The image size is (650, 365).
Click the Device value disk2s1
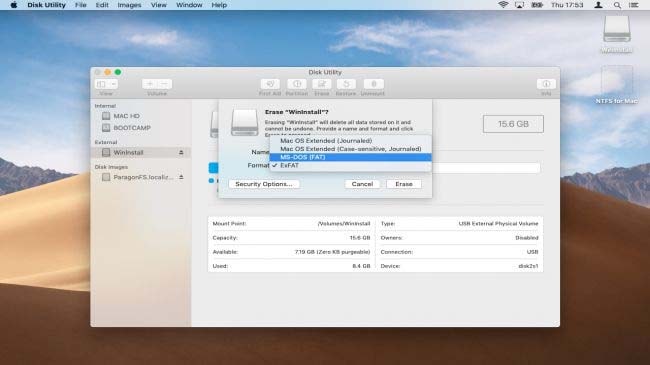(528, 266)
